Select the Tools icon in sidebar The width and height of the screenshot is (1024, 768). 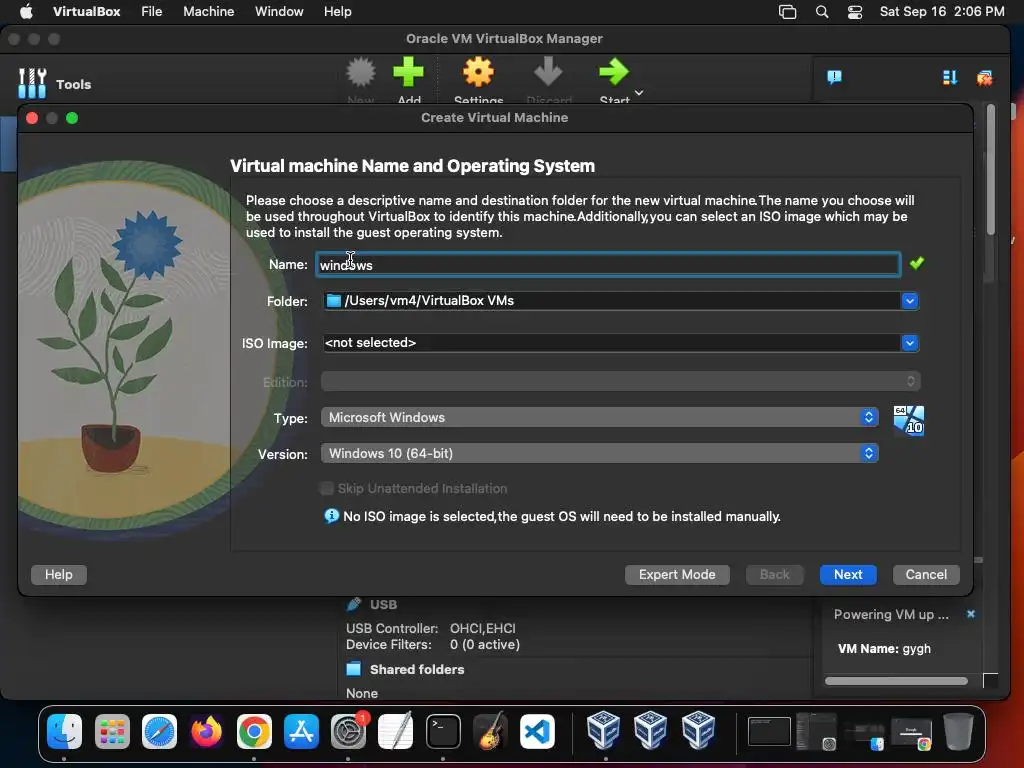click(32, 84)
